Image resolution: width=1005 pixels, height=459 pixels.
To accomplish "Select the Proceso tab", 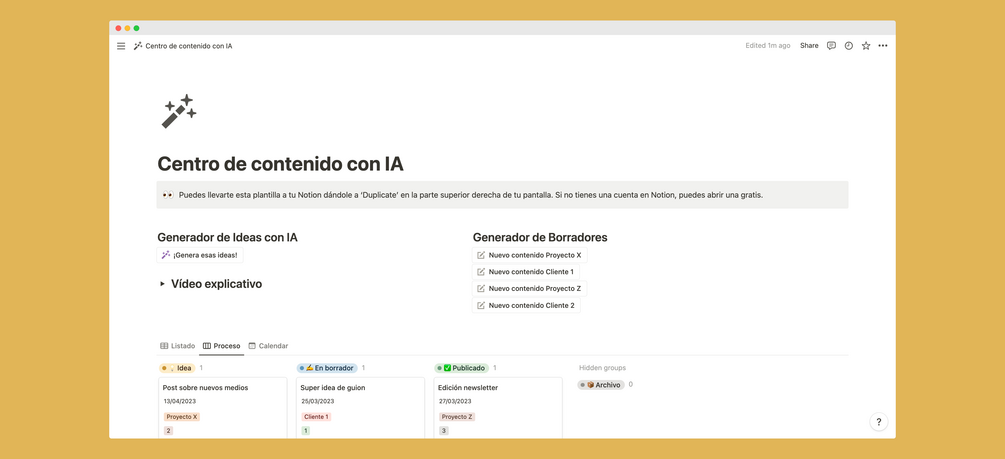I will coord(222,346).
